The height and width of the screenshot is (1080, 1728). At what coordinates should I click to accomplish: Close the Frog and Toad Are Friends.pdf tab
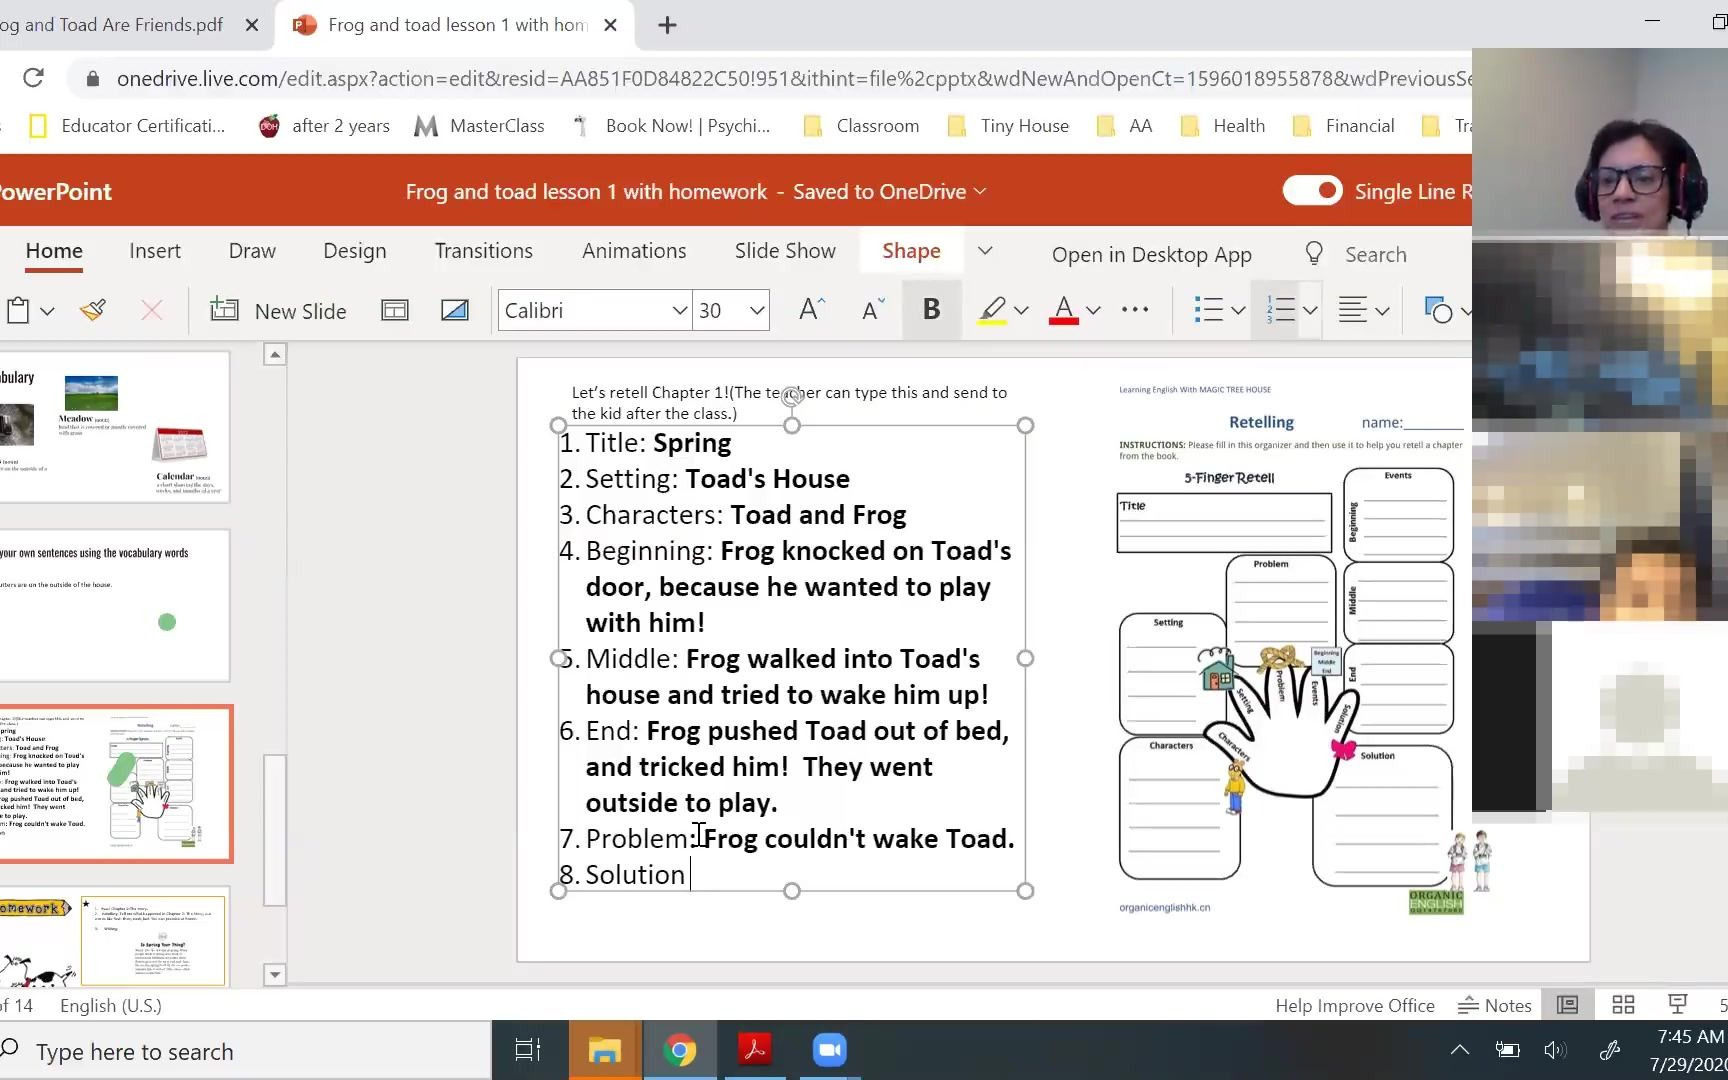253,25
